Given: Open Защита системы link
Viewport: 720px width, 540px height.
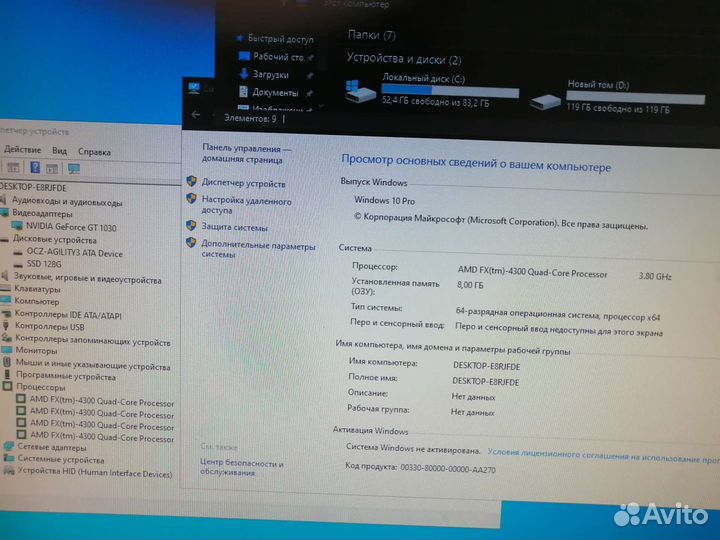Looking at the screenshot, I should point(234,227).
